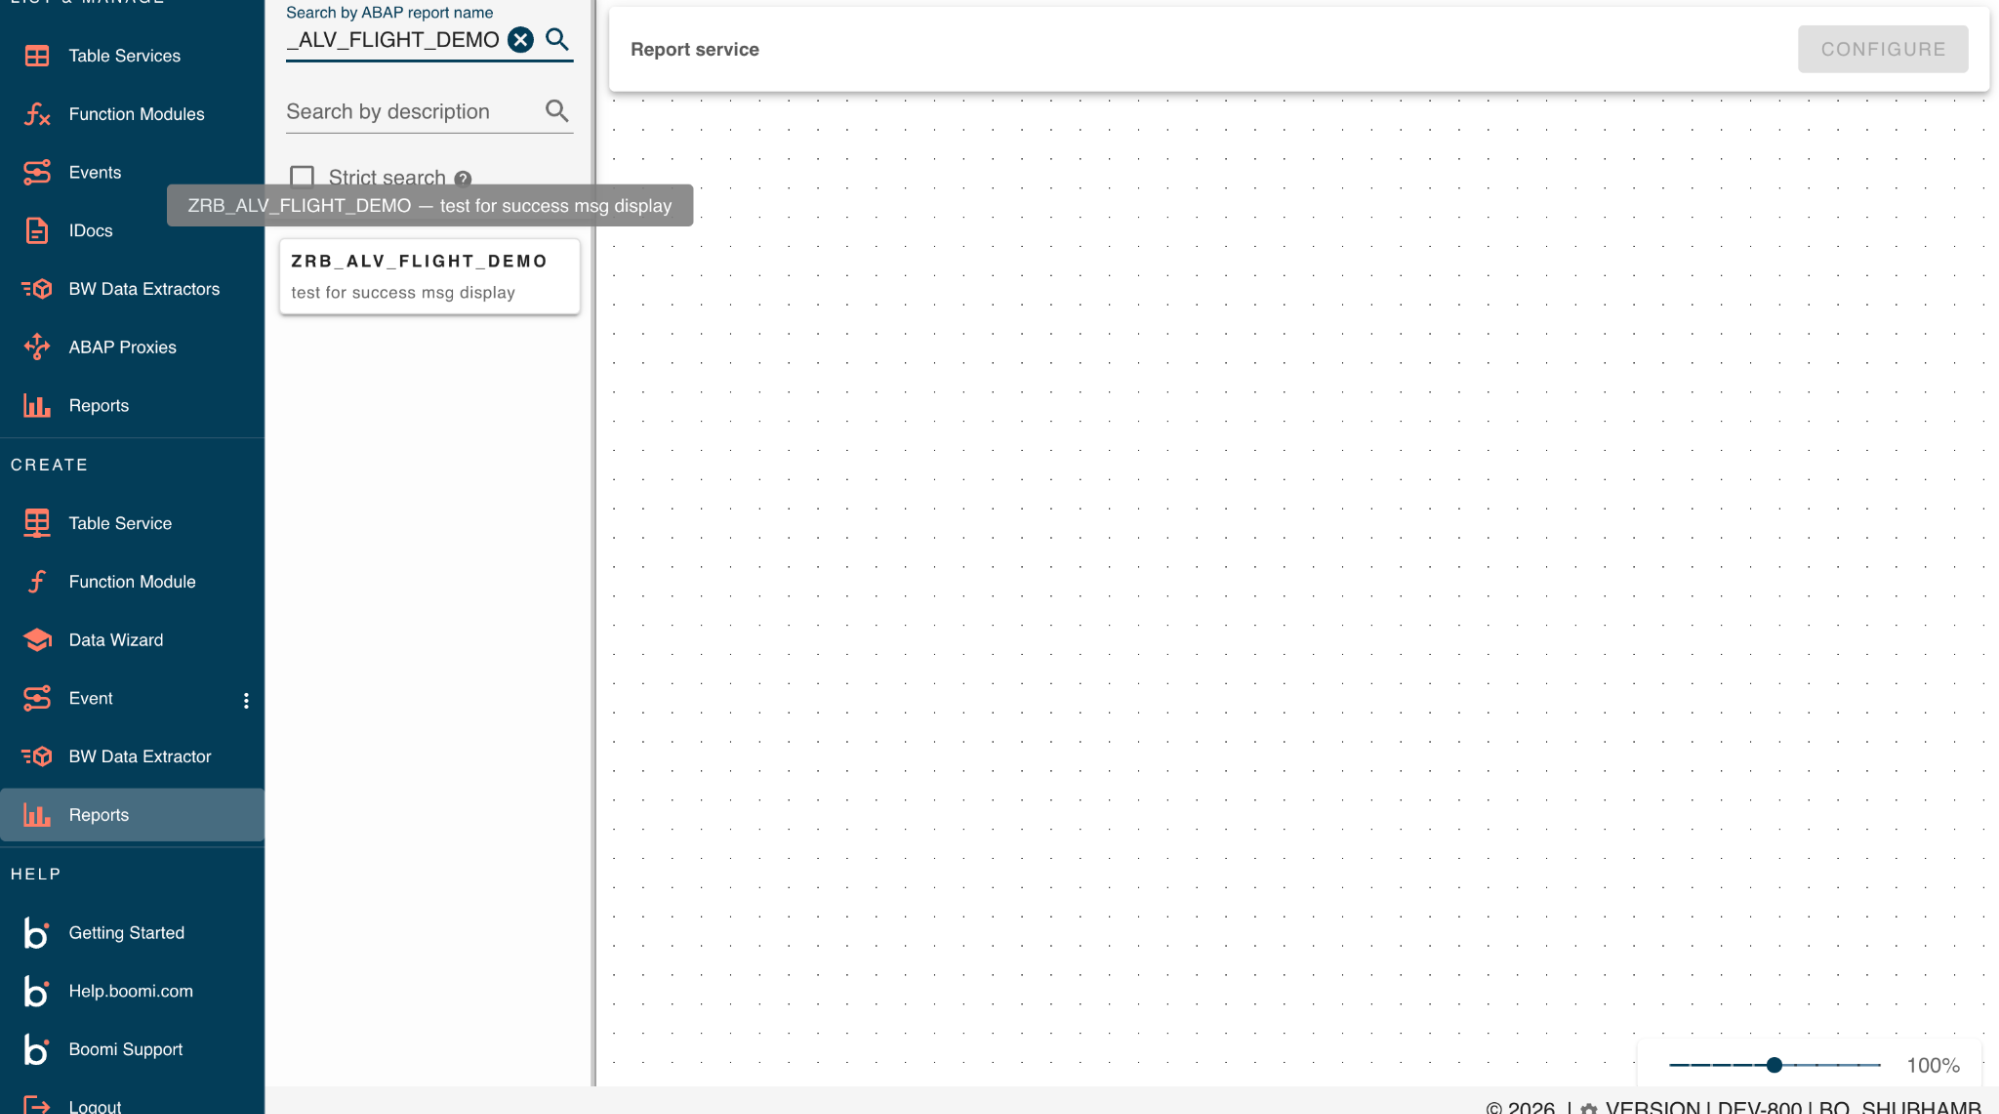Click the zoom slider handle
This screenshot has width=1999, height=1114.
coord(1774,1065)
